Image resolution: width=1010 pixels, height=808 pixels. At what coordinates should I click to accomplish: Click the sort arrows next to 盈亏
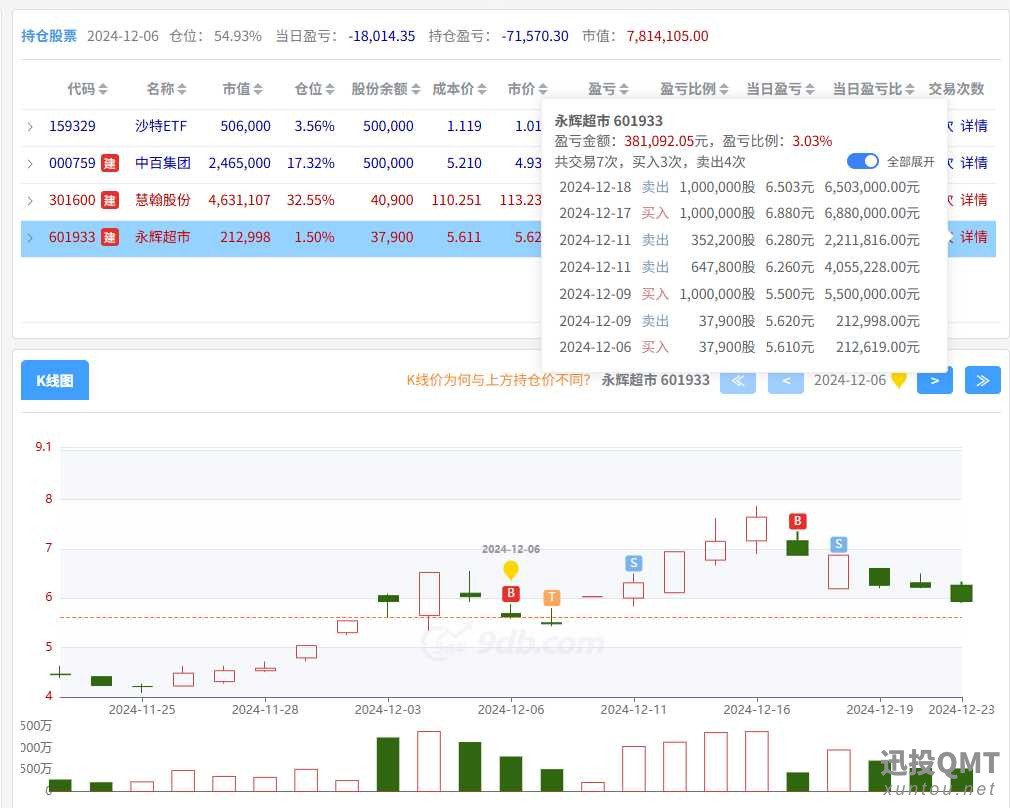(624, 89)
